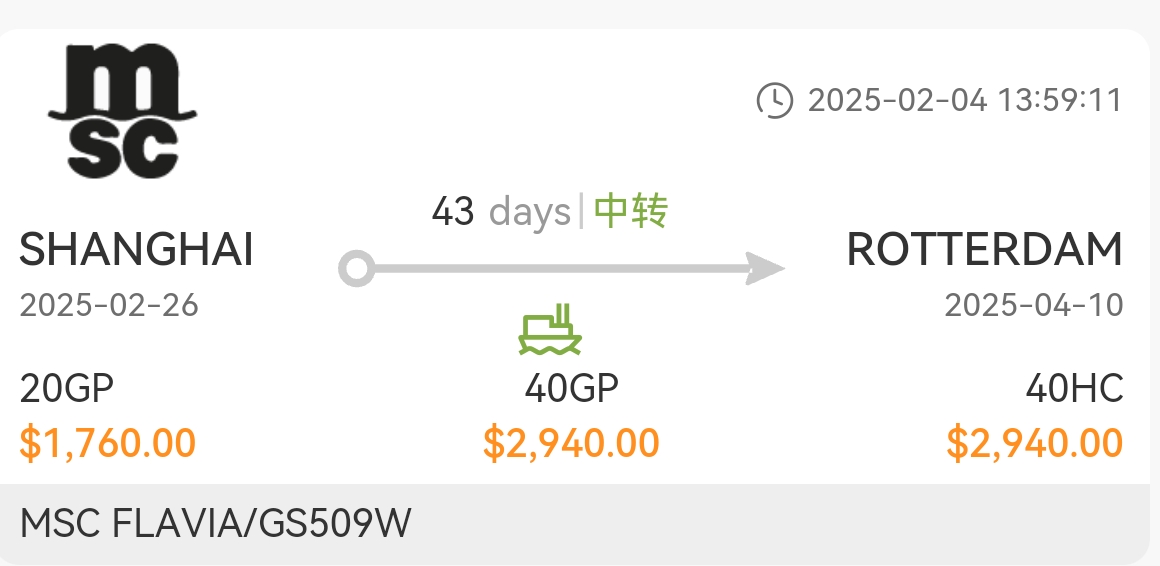1160x566 pixels.
Task: Click the arrival date 2025-04-10
Action: pyautogui.click(x=1034, y=305)
